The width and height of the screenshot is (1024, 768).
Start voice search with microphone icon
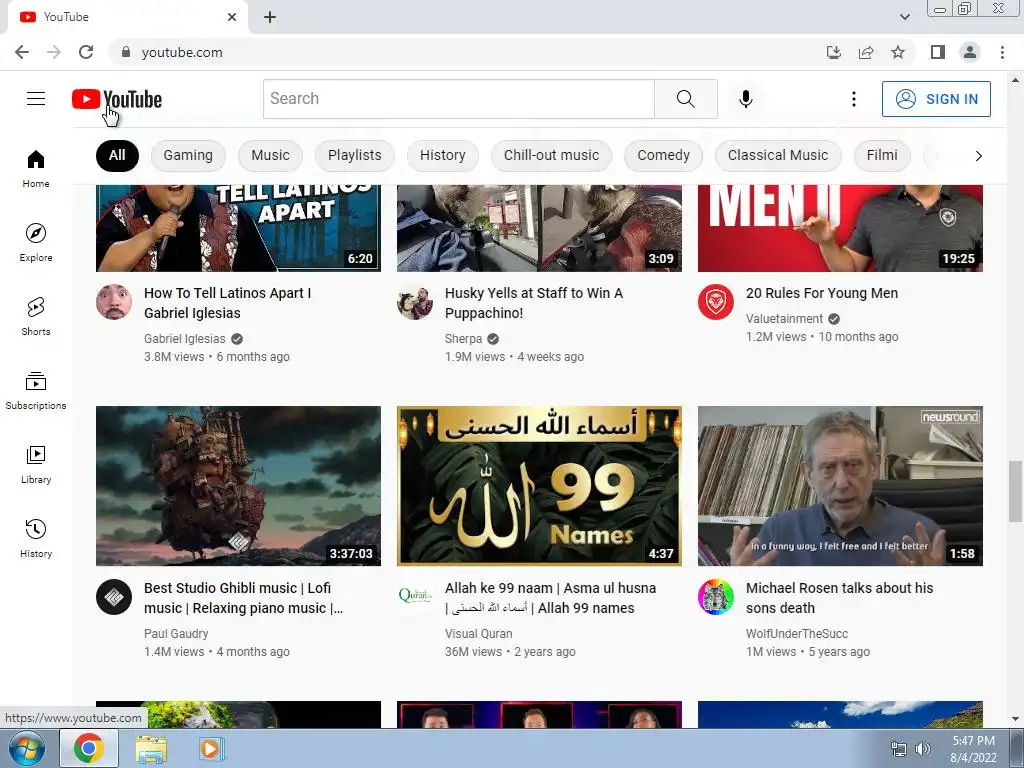point(746,99)
